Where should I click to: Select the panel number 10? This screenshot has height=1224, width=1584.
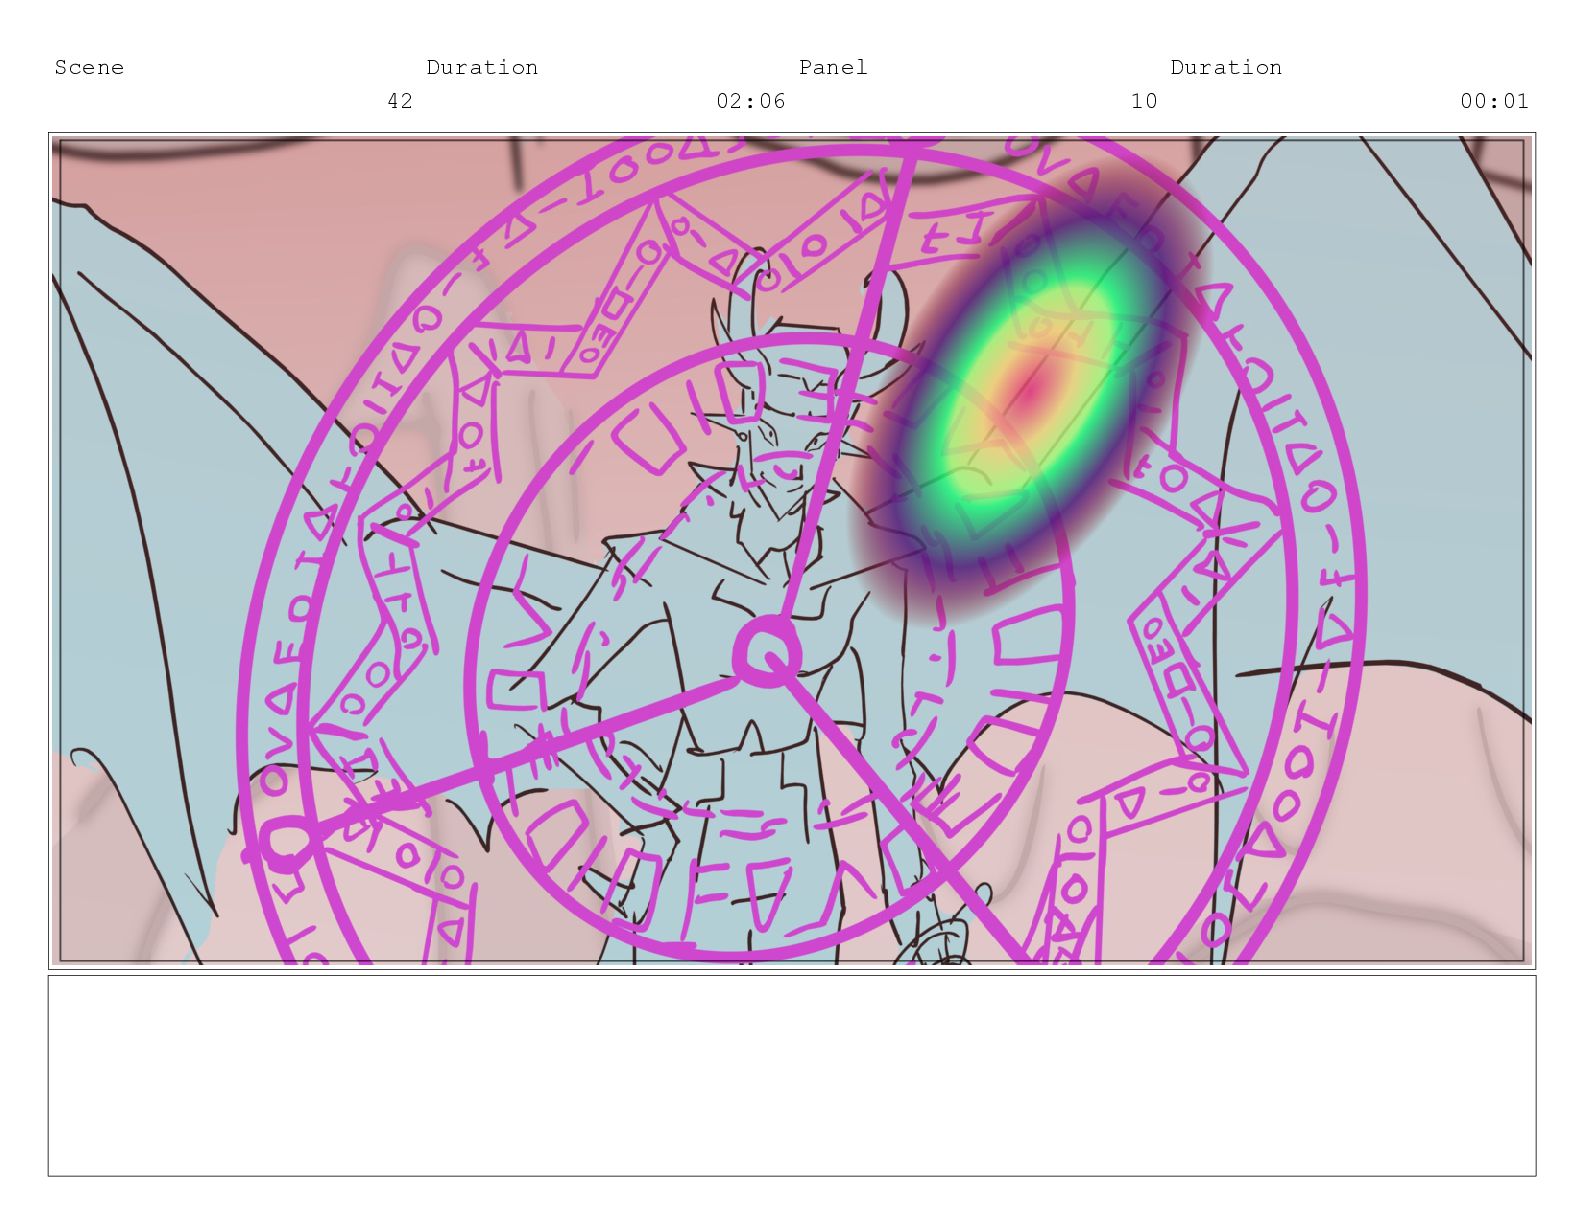[1144, 101]
